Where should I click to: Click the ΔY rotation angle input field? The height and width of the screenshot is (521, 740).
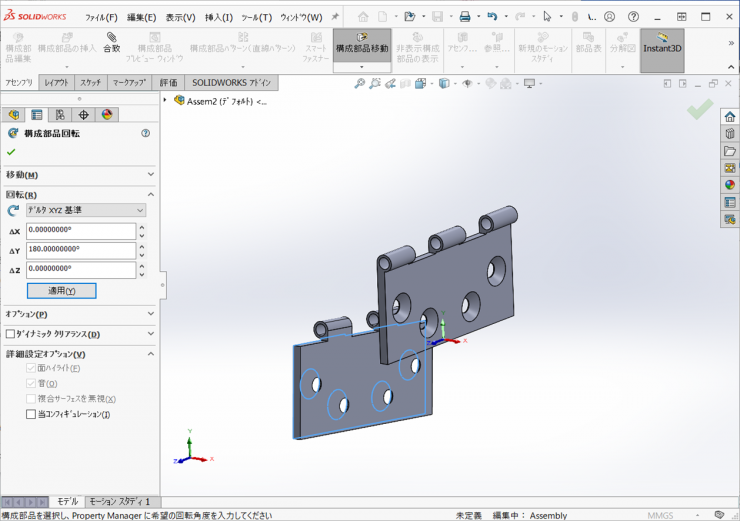click(80, 250)
